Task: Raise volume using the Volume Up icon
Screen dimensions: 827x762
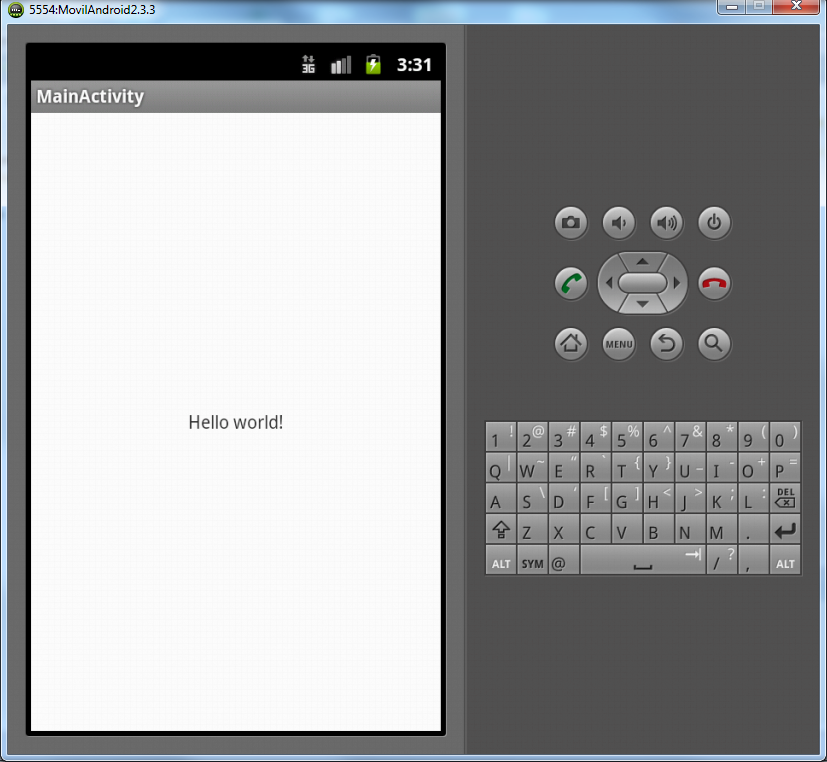Action: point(666,223)
